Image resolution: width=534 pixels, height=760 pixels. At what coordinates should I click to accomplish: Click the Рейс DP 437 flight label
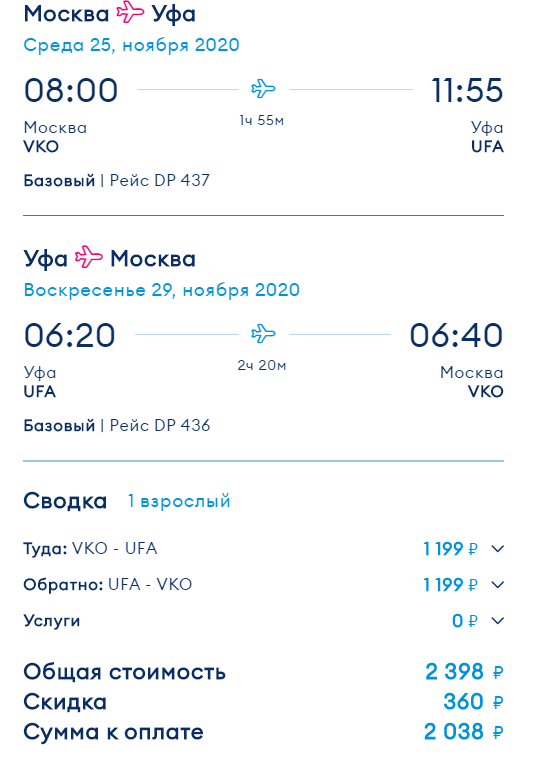(x=160, y=181)
